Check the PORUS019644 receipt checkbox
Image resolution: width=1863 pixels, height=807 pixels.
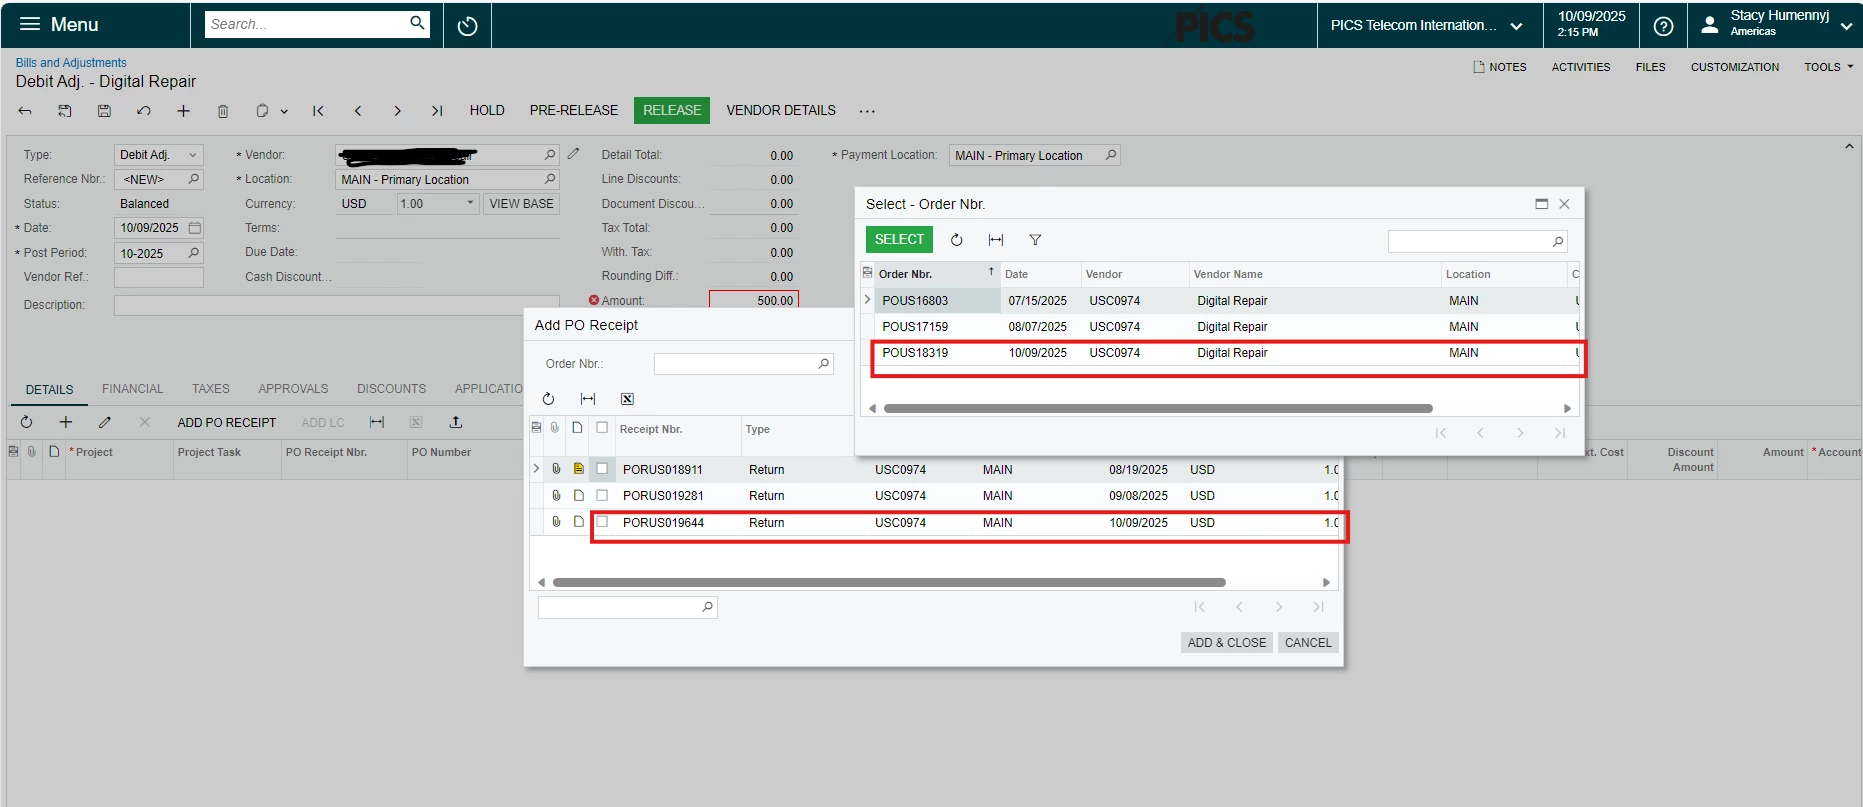point(602,522)
